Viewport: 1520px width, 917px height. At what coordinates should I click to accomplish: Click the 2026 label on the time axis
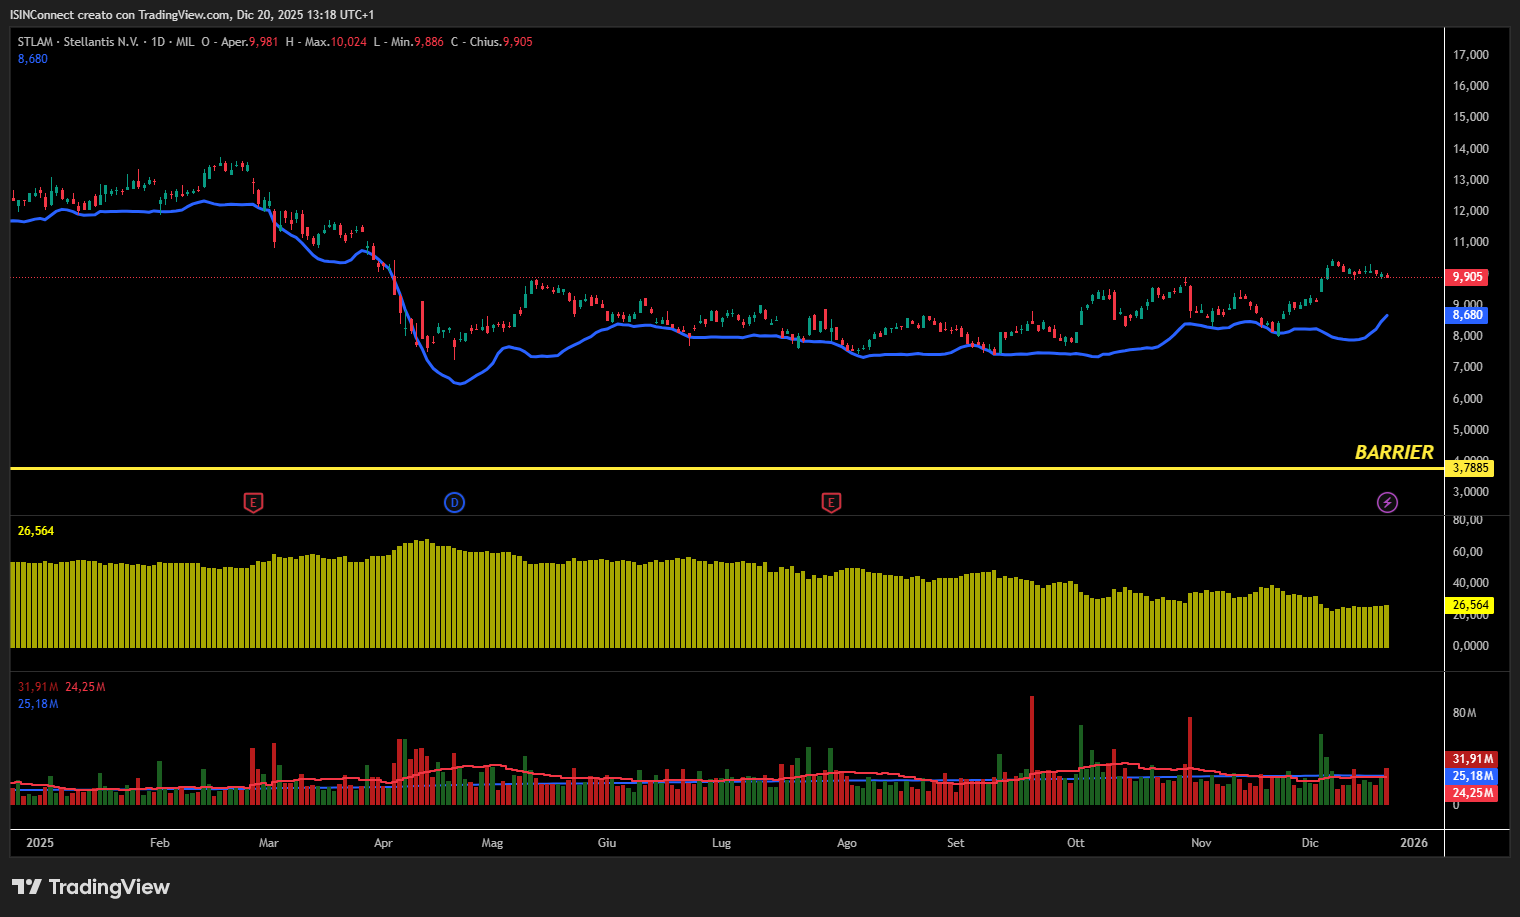pos(1414,843)
